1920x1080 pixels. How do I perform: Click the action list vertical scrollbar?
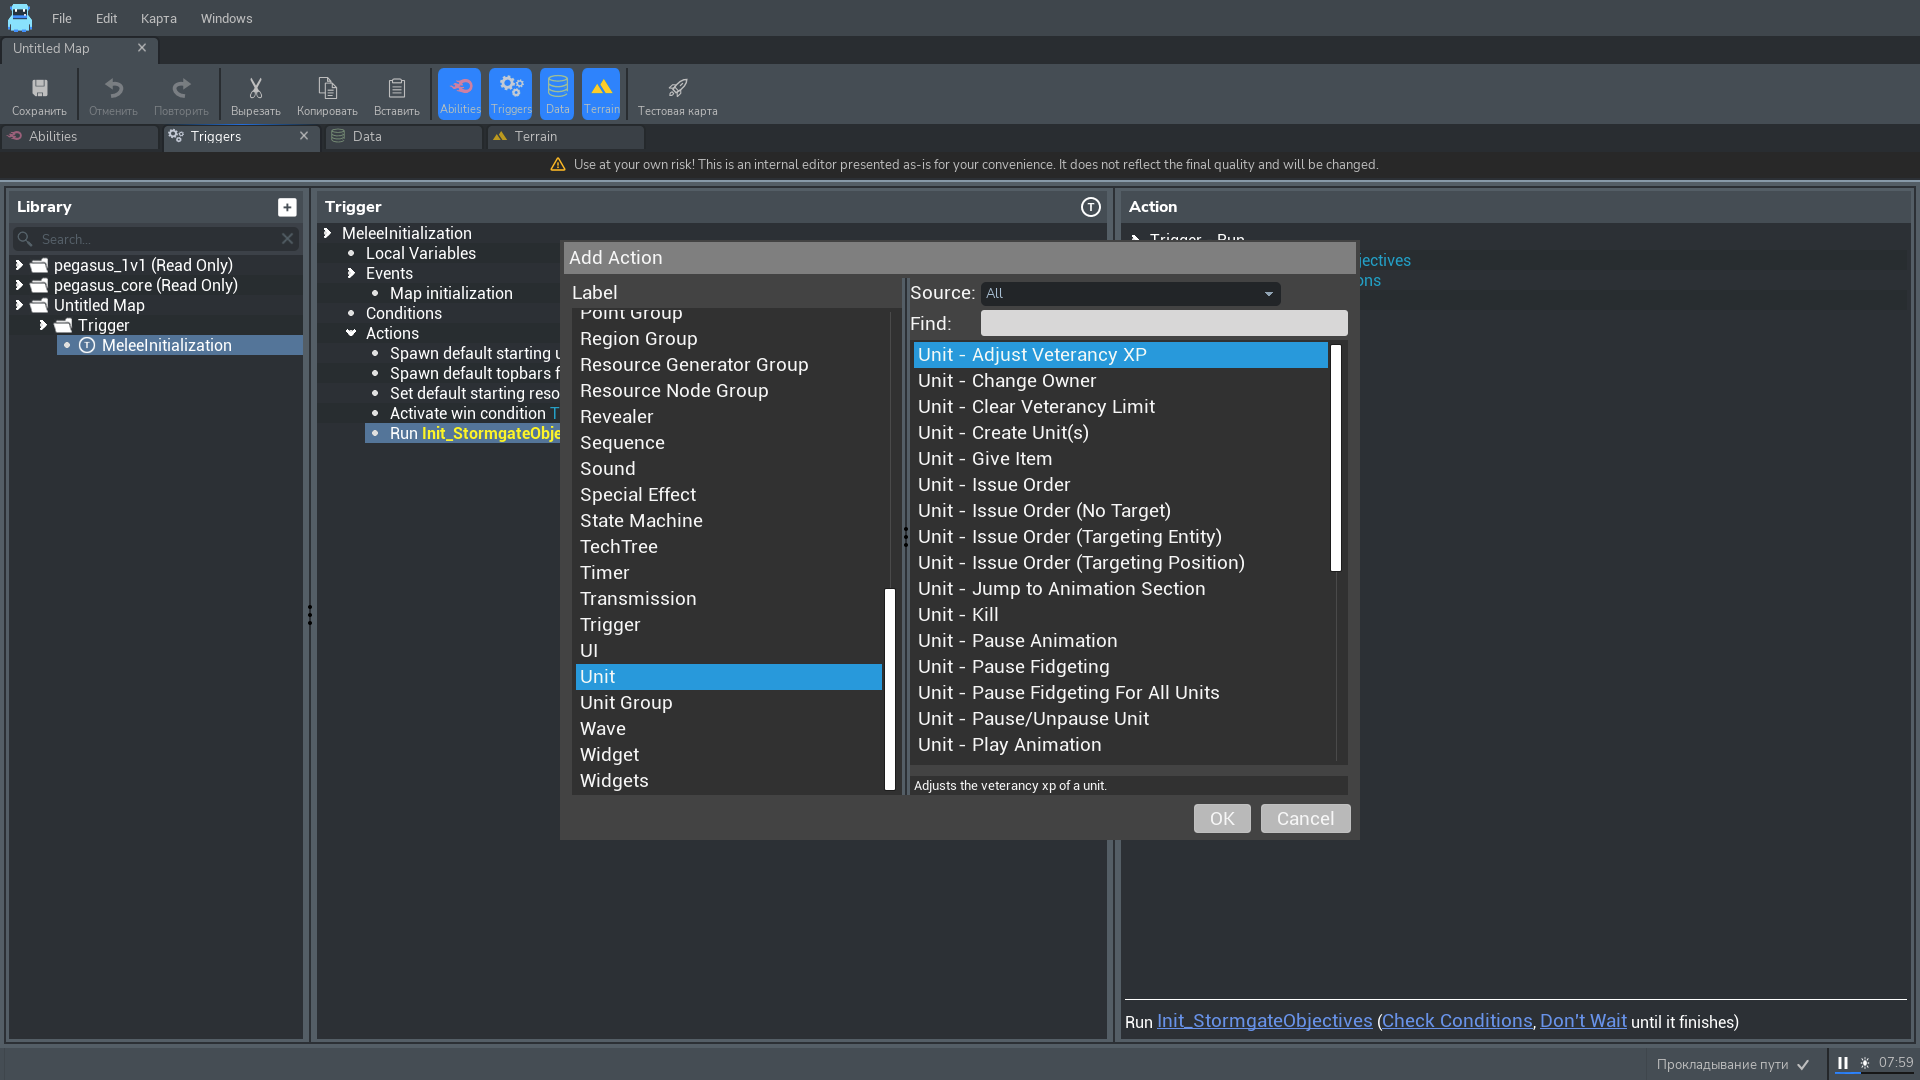(x=1335, y=458)
